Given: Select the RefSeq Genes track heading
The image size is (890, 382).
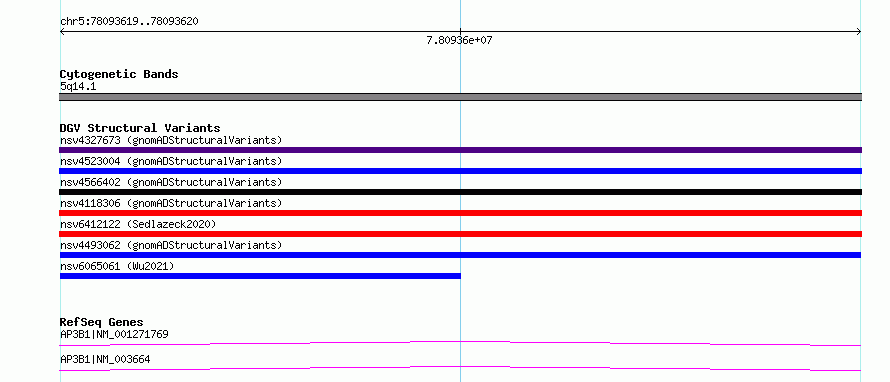Looking at the screenshot, I should (102, 322).
